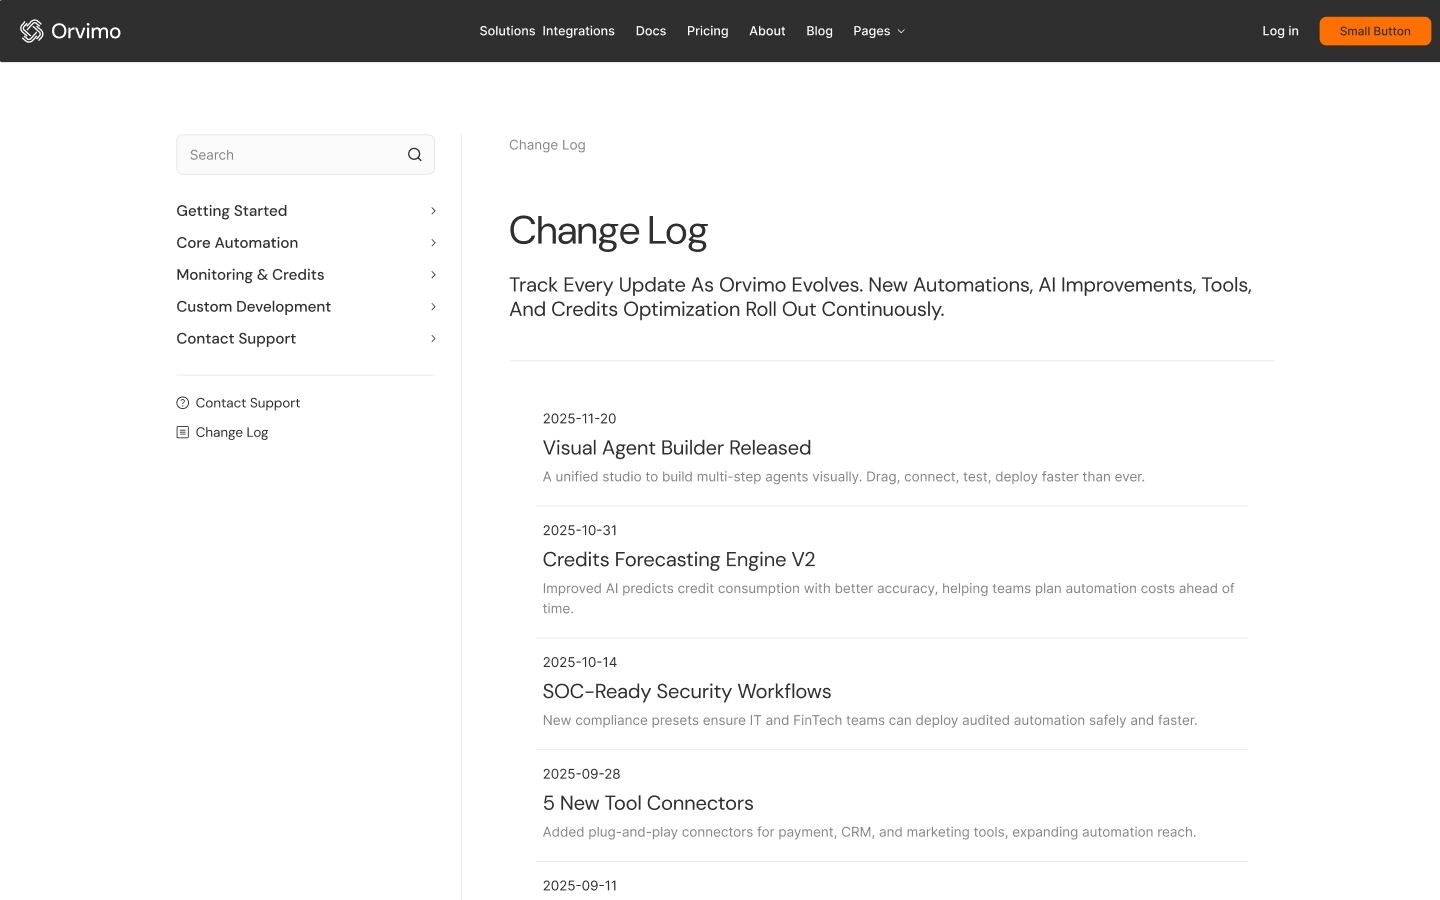Click the Change Log breadcrumb
This screenshot has width=1440, height=900.
[x=547, y=145]
